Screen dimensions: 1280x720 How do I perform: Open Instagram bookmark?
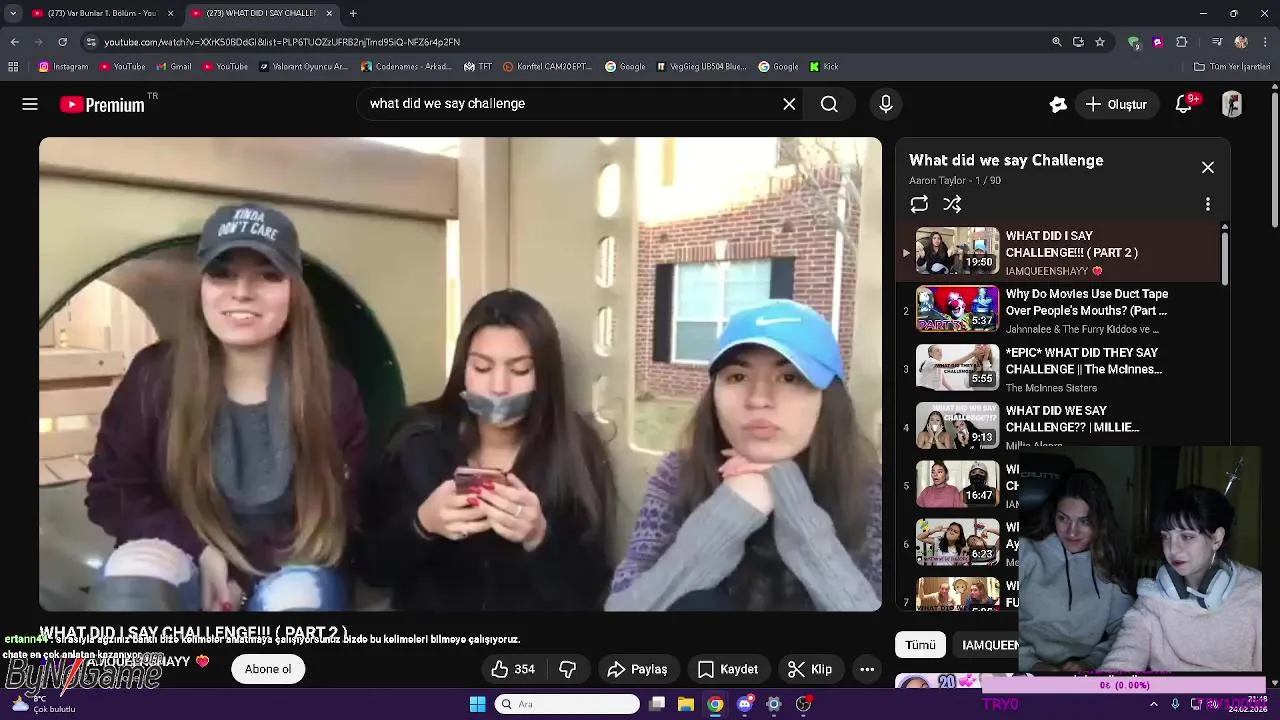(64, 67)
